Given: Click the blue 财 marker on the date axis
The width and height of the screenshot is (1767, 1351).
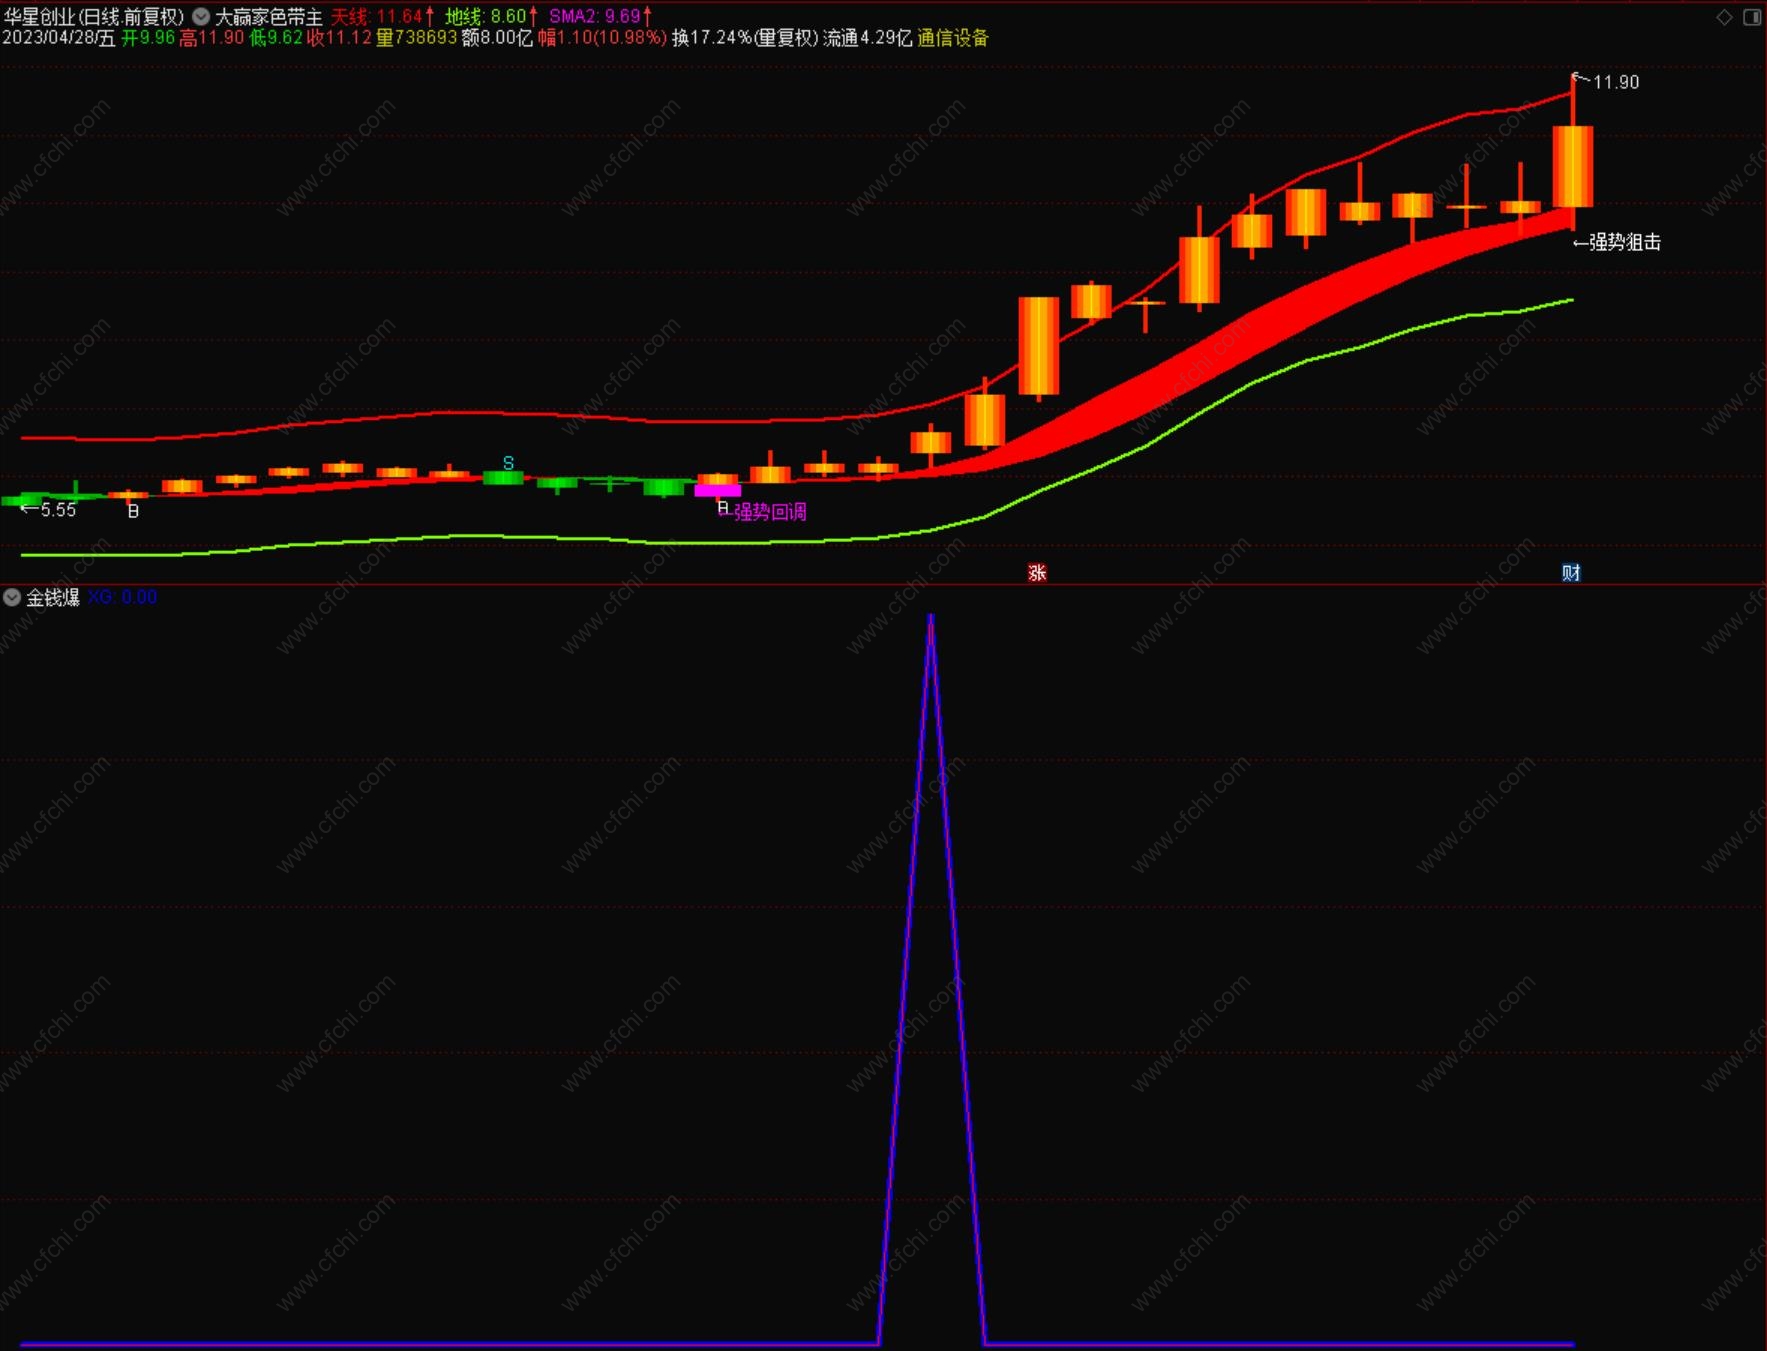Looking at the screenshot, I should pyautogui.click(x=1571, y=573).
